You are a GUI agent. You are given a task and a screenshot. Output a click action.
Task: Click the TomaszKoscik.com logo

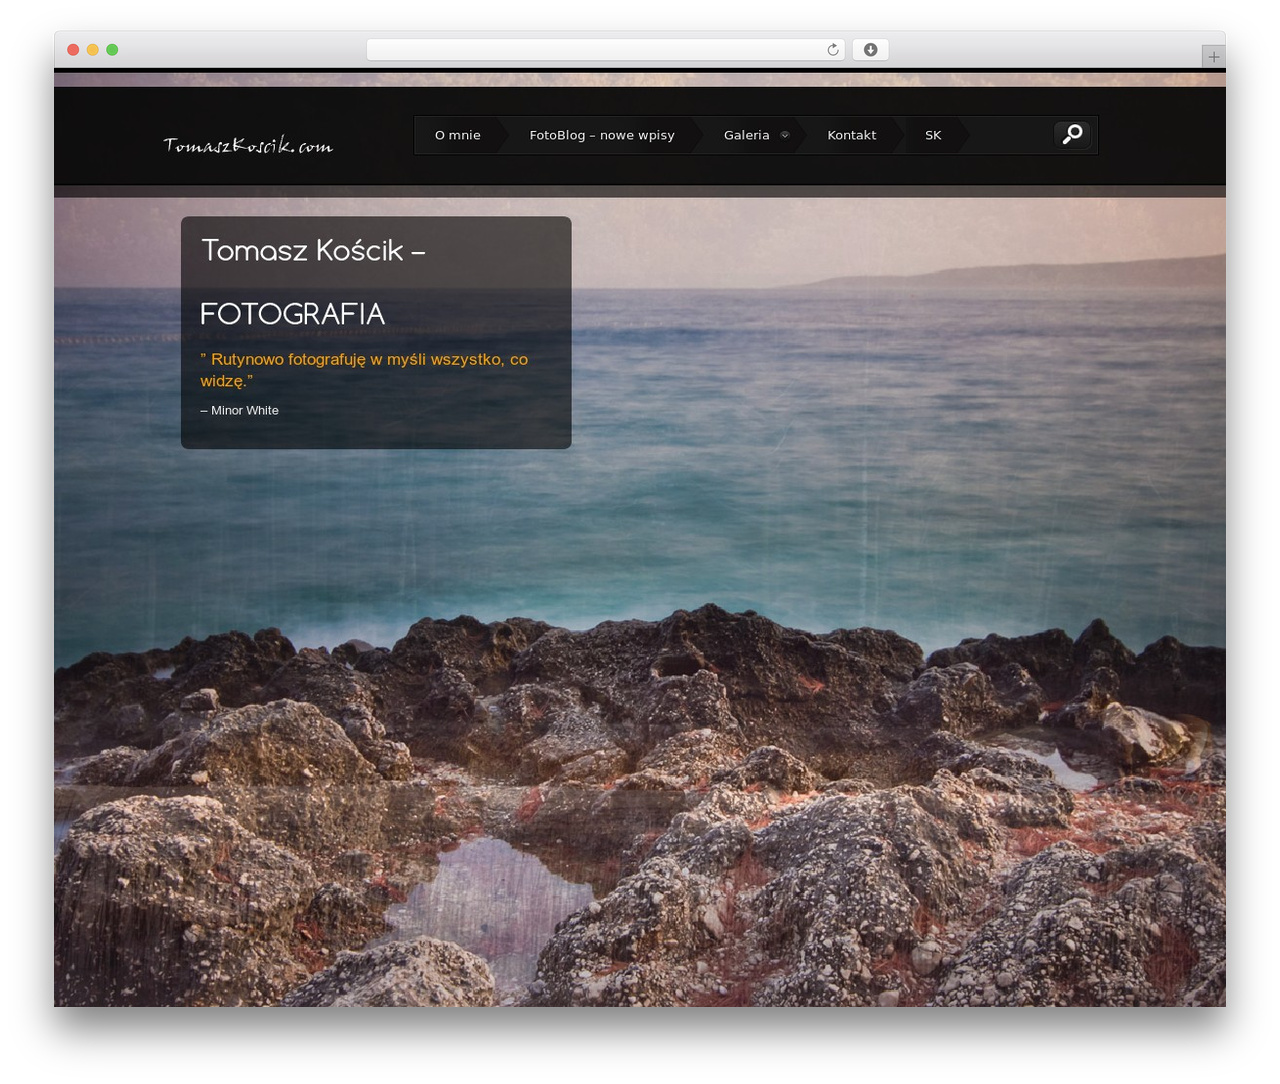248,145
